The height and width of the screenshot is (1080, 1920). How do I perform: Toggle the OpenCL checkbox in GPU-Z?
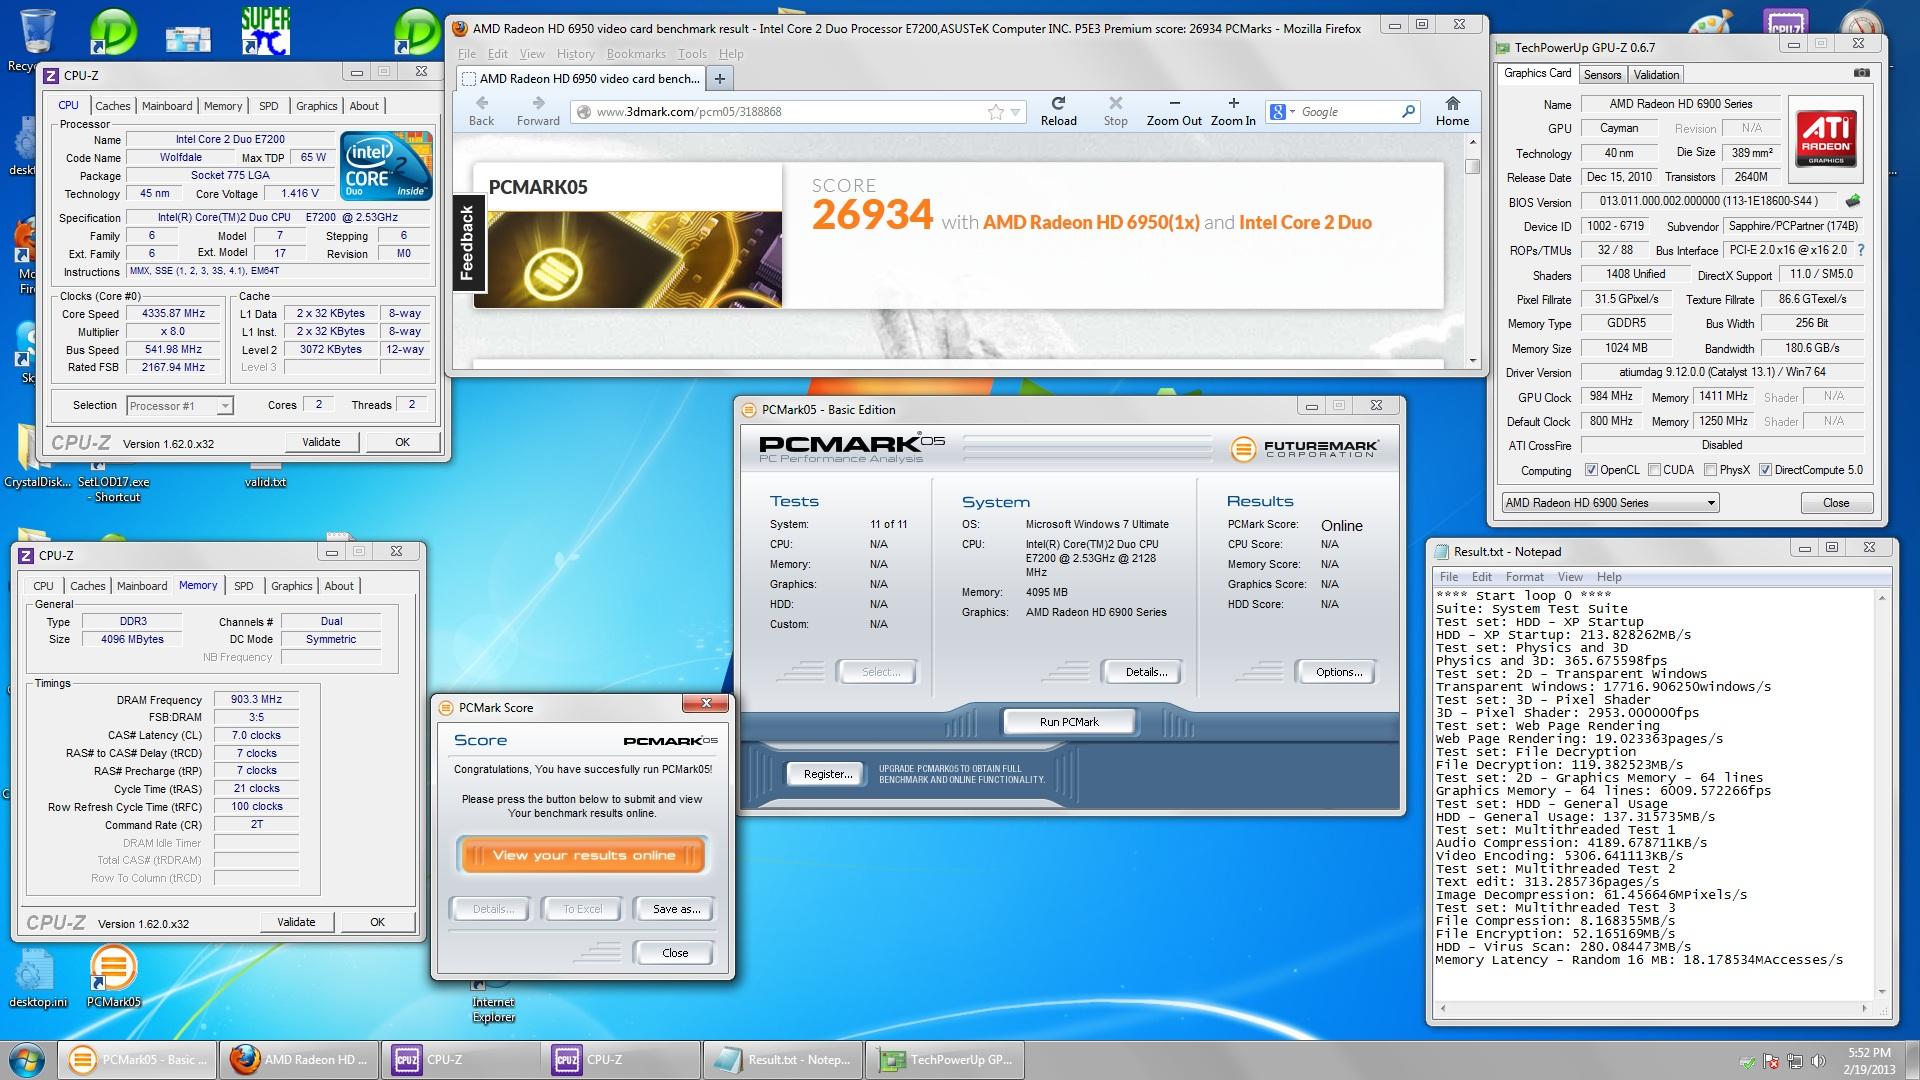[x=1591, y=470]
